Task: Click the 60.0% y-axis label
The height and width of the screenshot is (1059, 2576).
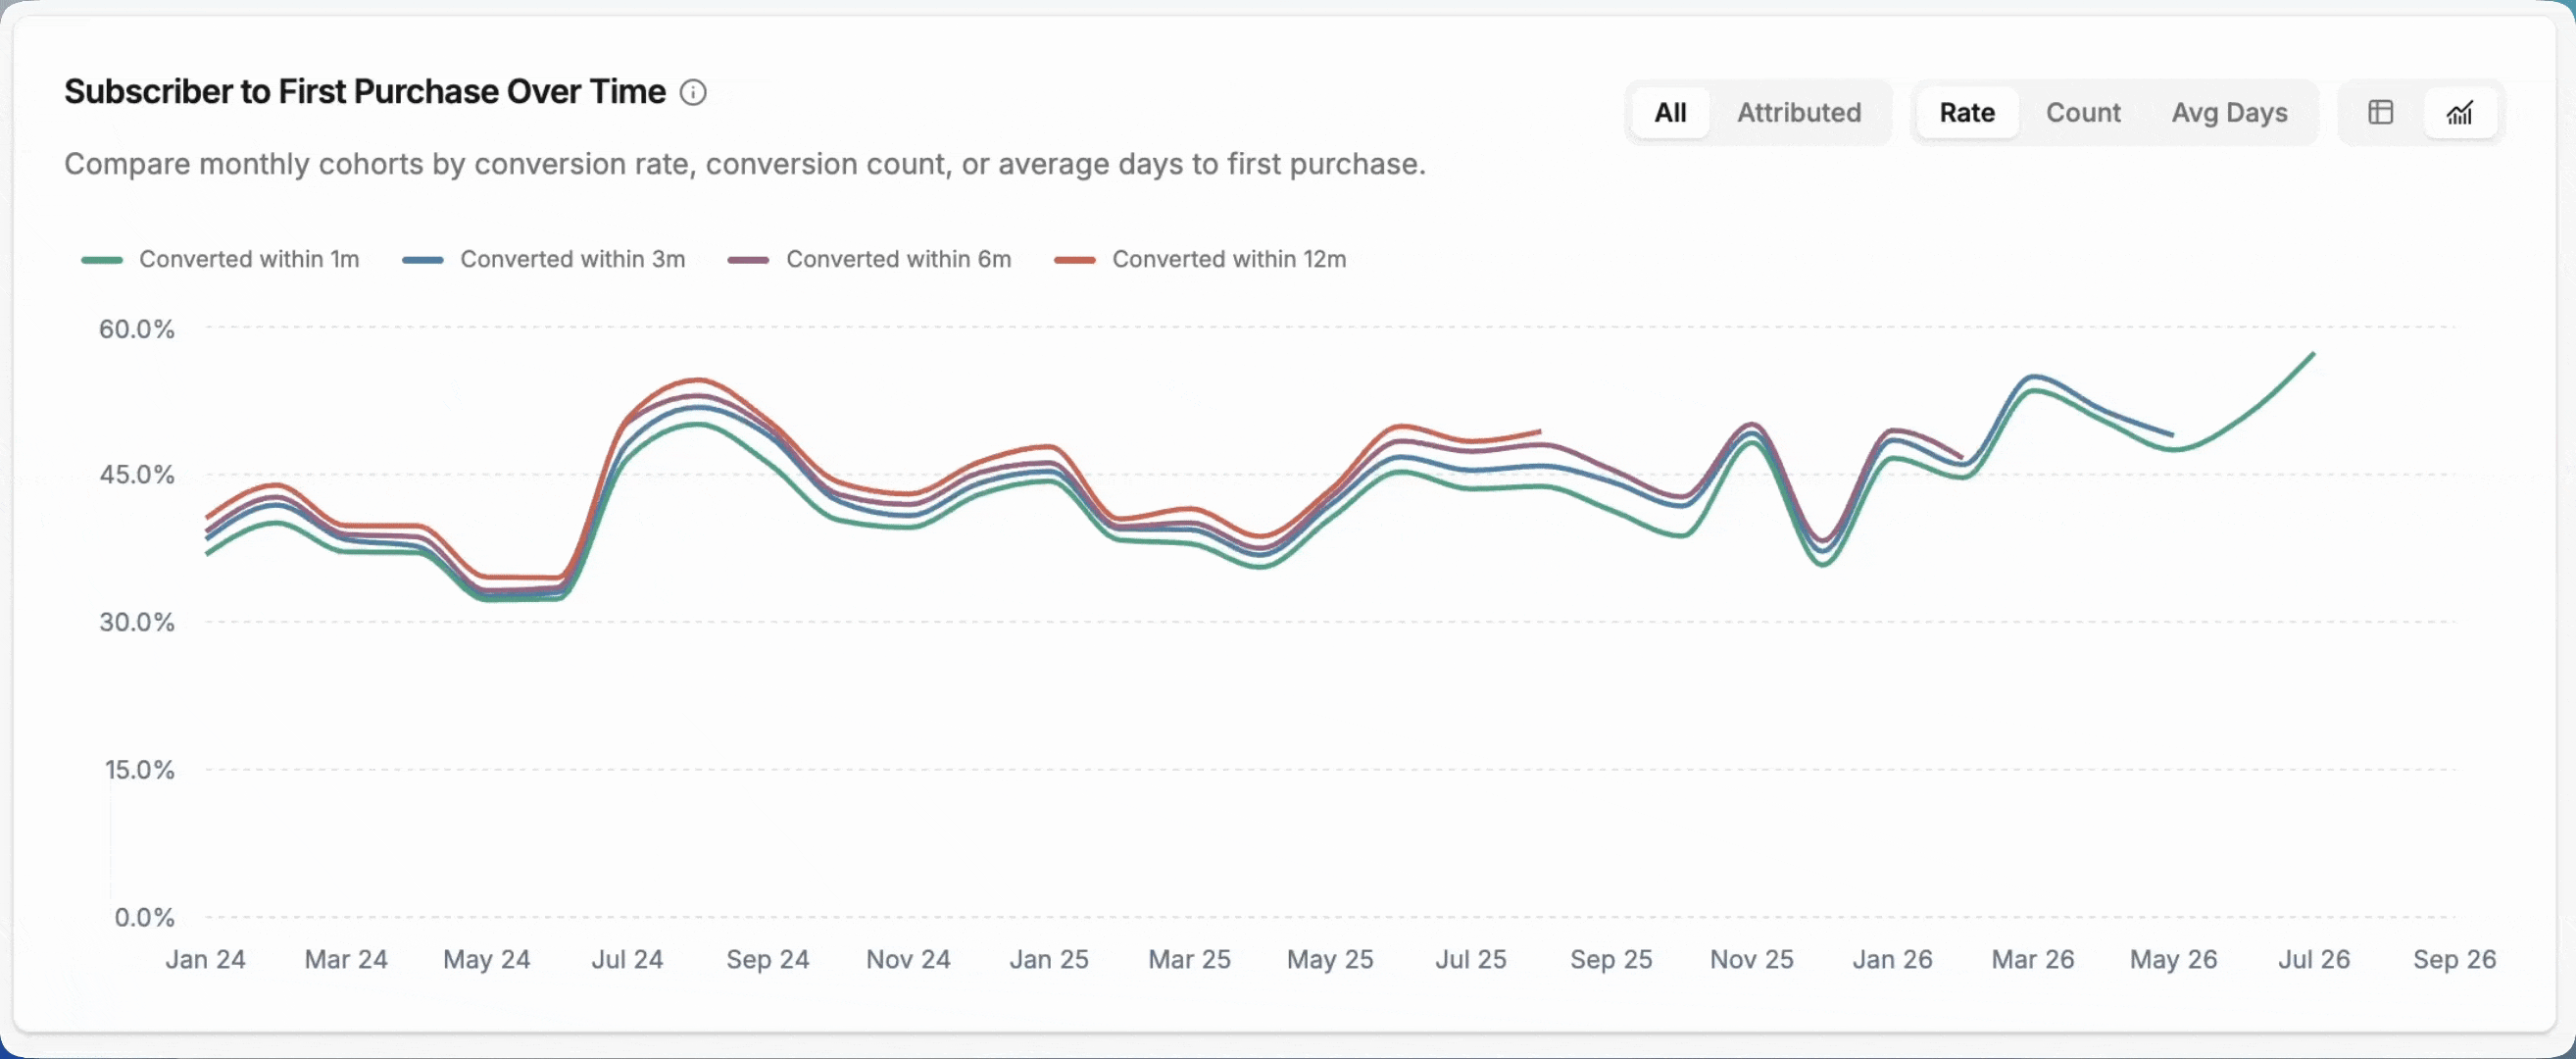Action: pyautogui.click(x=137, y=329)
